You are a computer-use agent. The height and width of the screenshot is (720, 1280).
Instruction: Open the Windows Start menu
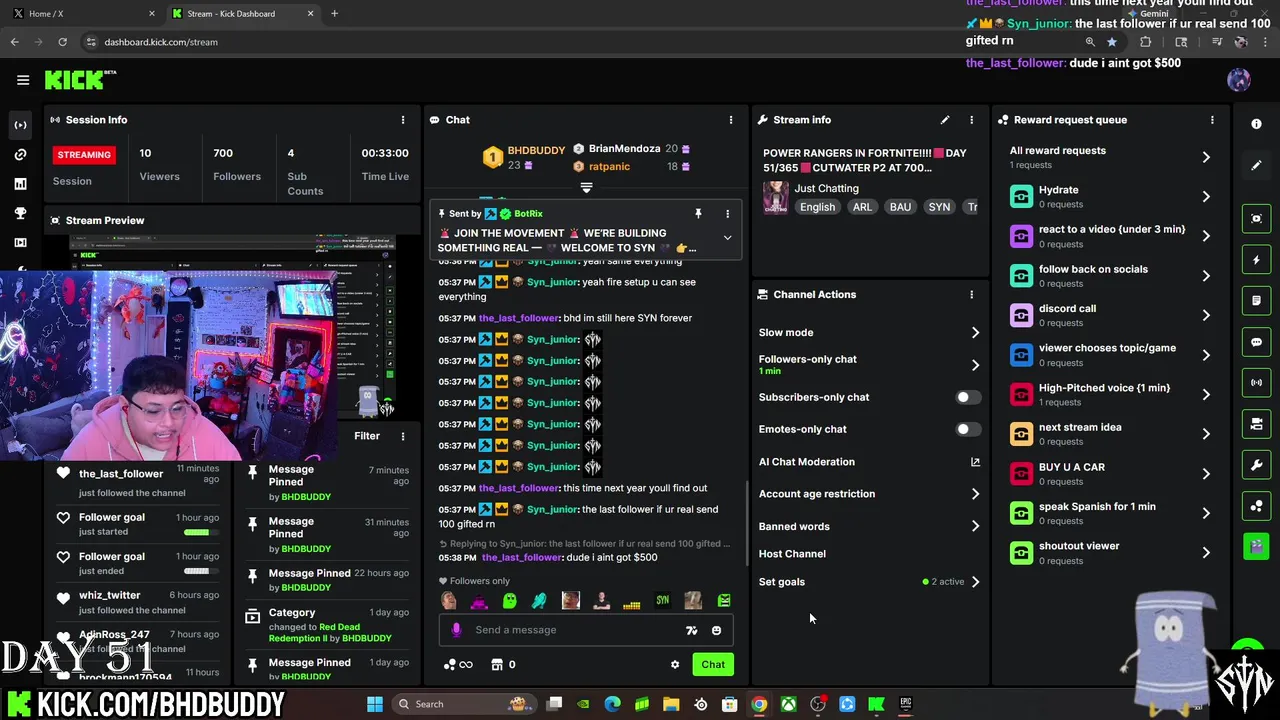(x=375, y=704)
